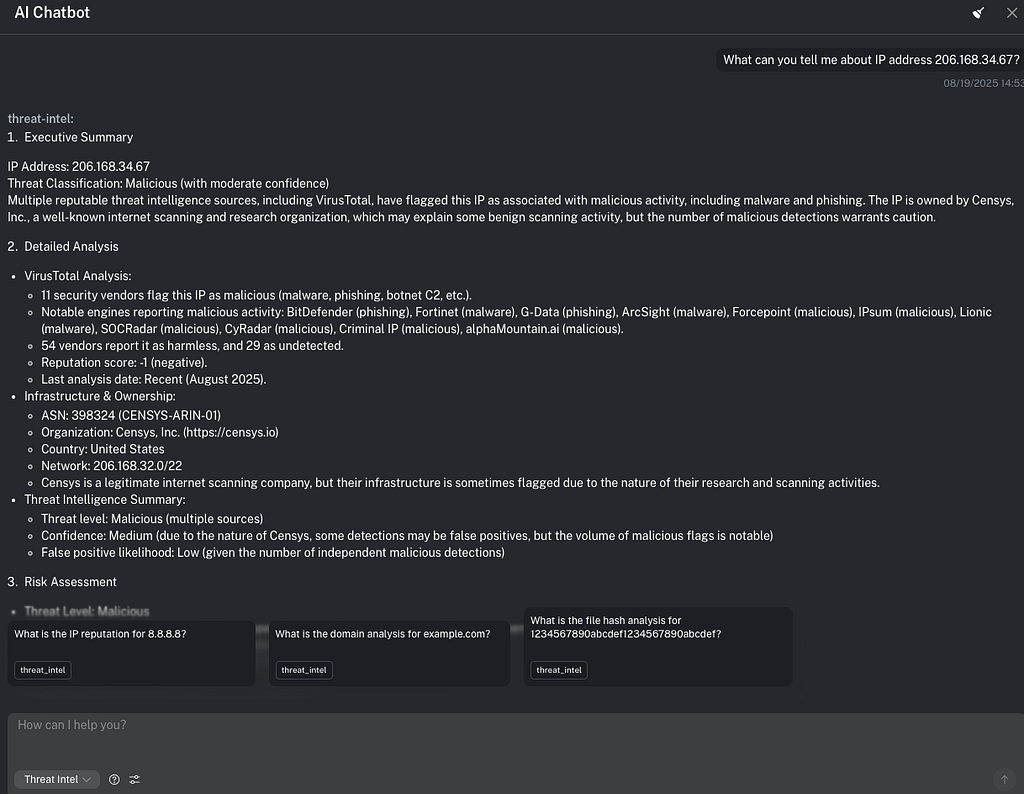Expand the Threat Intel agent dropdown

[58, 779]
